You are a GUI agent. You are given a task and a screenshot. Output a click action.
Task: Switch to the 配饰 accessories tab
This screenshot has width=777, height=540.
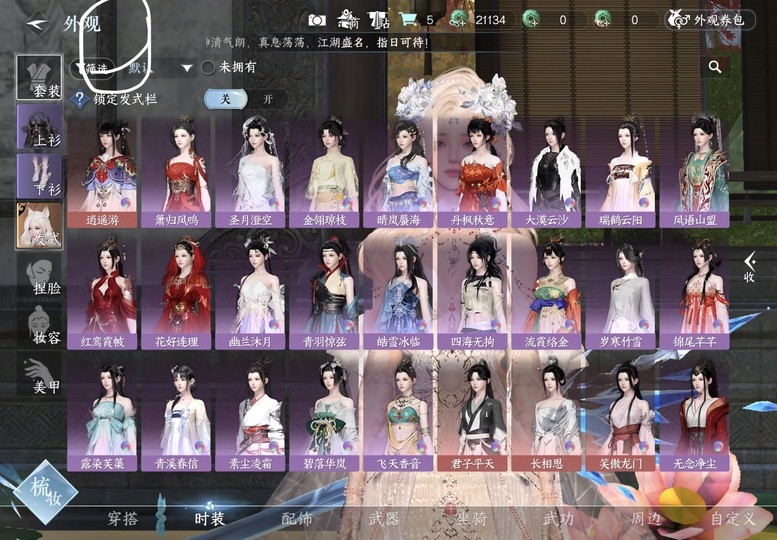[297, 518]
